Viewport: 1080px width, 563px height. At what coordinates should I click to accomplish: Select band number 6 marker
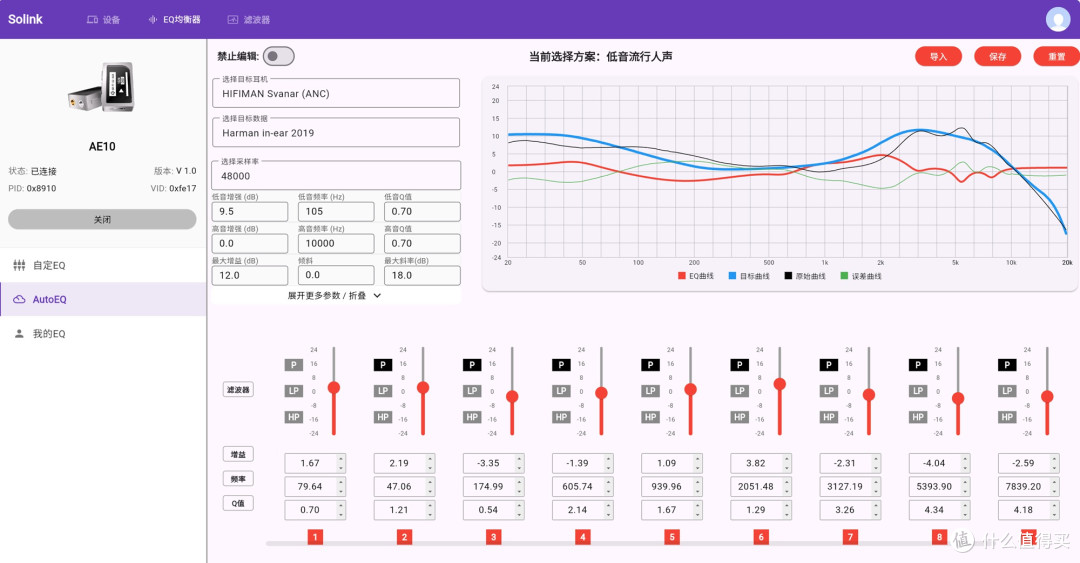pyautogui.click(x=761, y=537)
